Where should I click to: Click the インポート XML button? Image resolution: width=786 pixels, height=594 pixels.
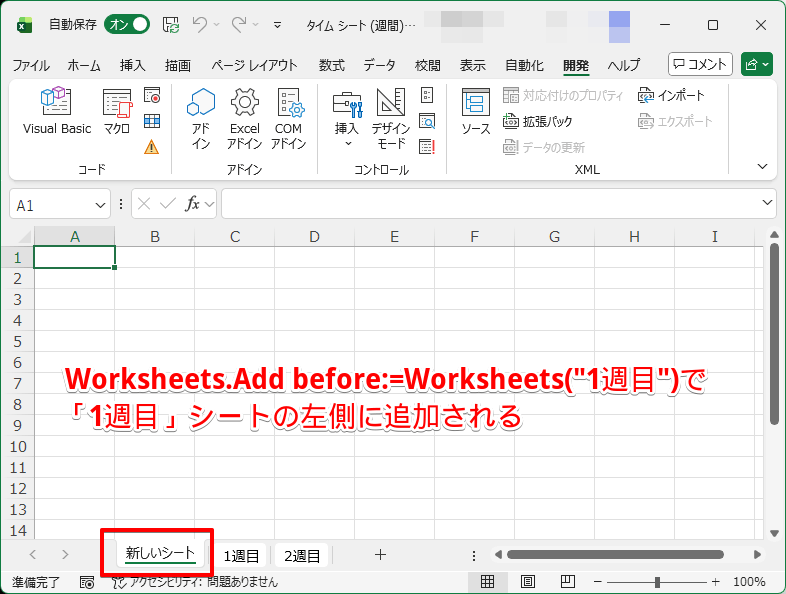(671, 95)
